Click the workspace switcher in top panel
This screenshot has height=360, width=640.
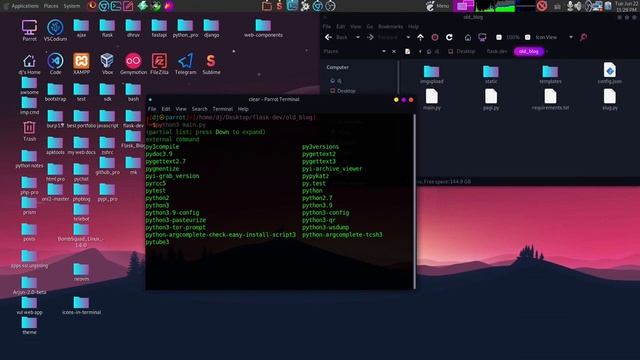463,6
